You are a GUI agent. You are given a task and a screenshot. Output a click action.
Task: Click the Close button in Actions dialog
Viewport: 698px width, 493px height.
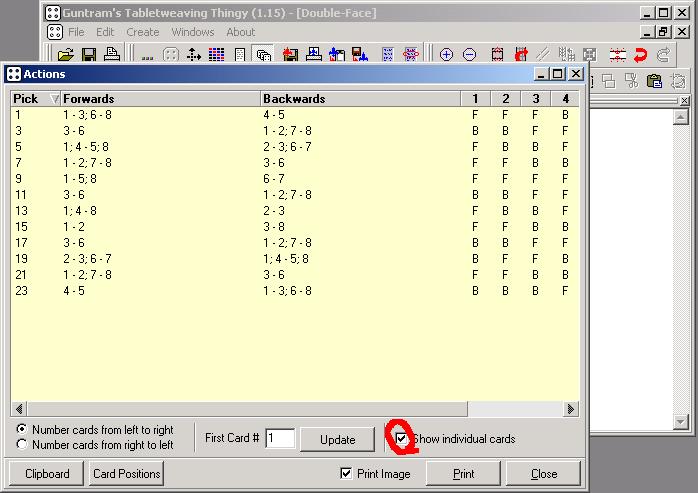544,473
